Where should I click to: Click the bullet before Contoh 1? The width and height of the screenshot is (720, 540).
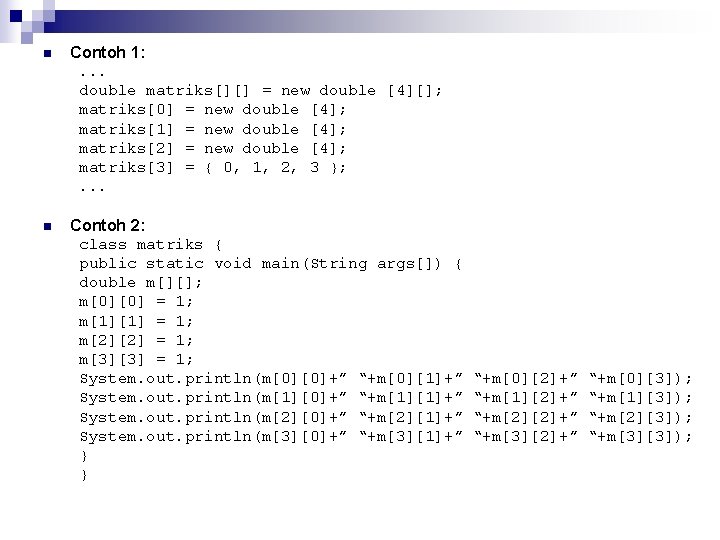point(47,53)
